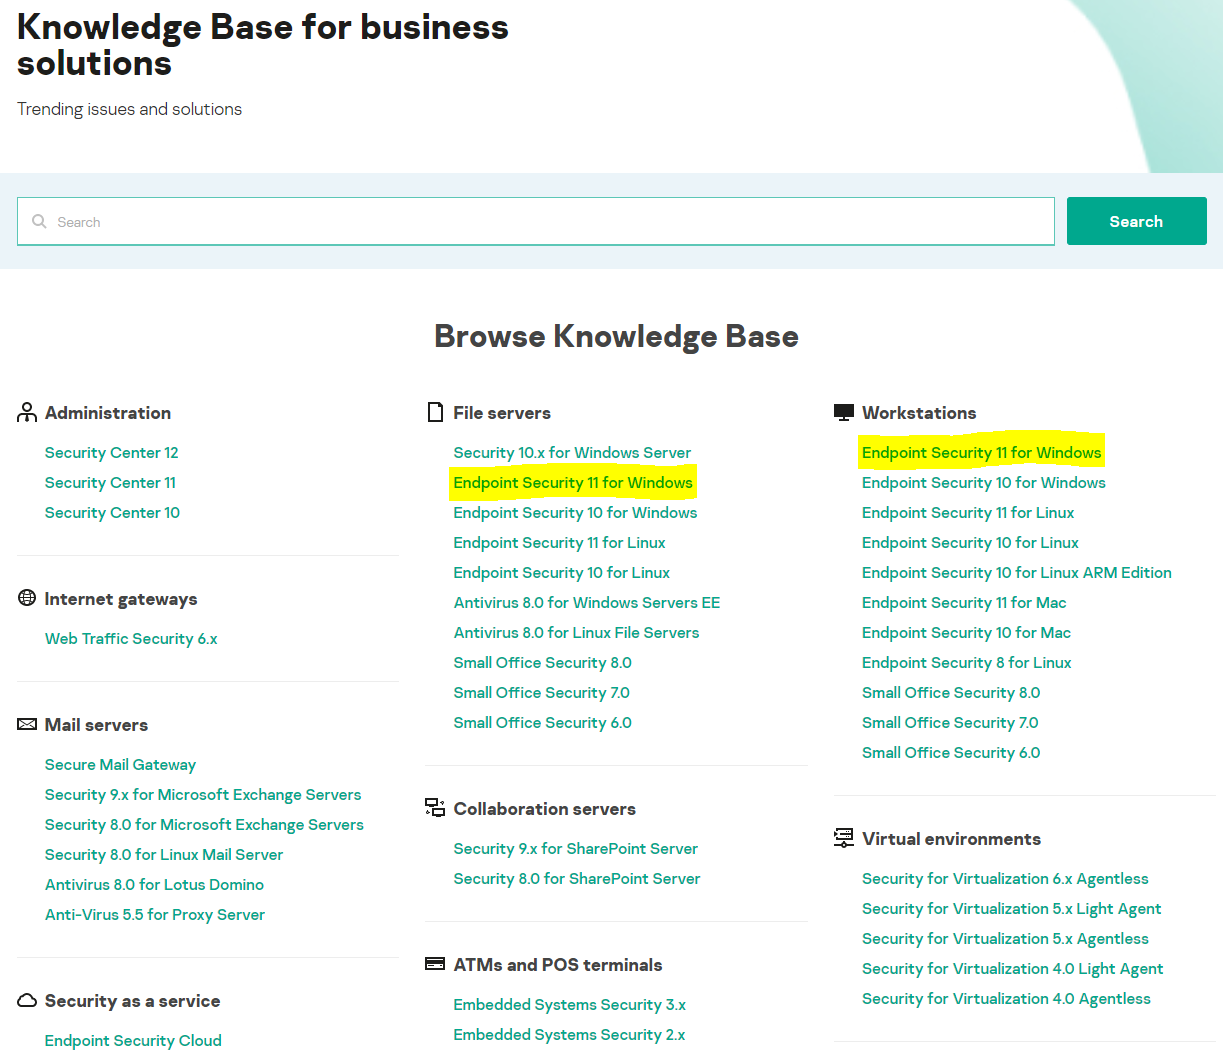Open Endpoint Security Cloud link
The image size is (1223, 1054).
[x=133, y=1041]
